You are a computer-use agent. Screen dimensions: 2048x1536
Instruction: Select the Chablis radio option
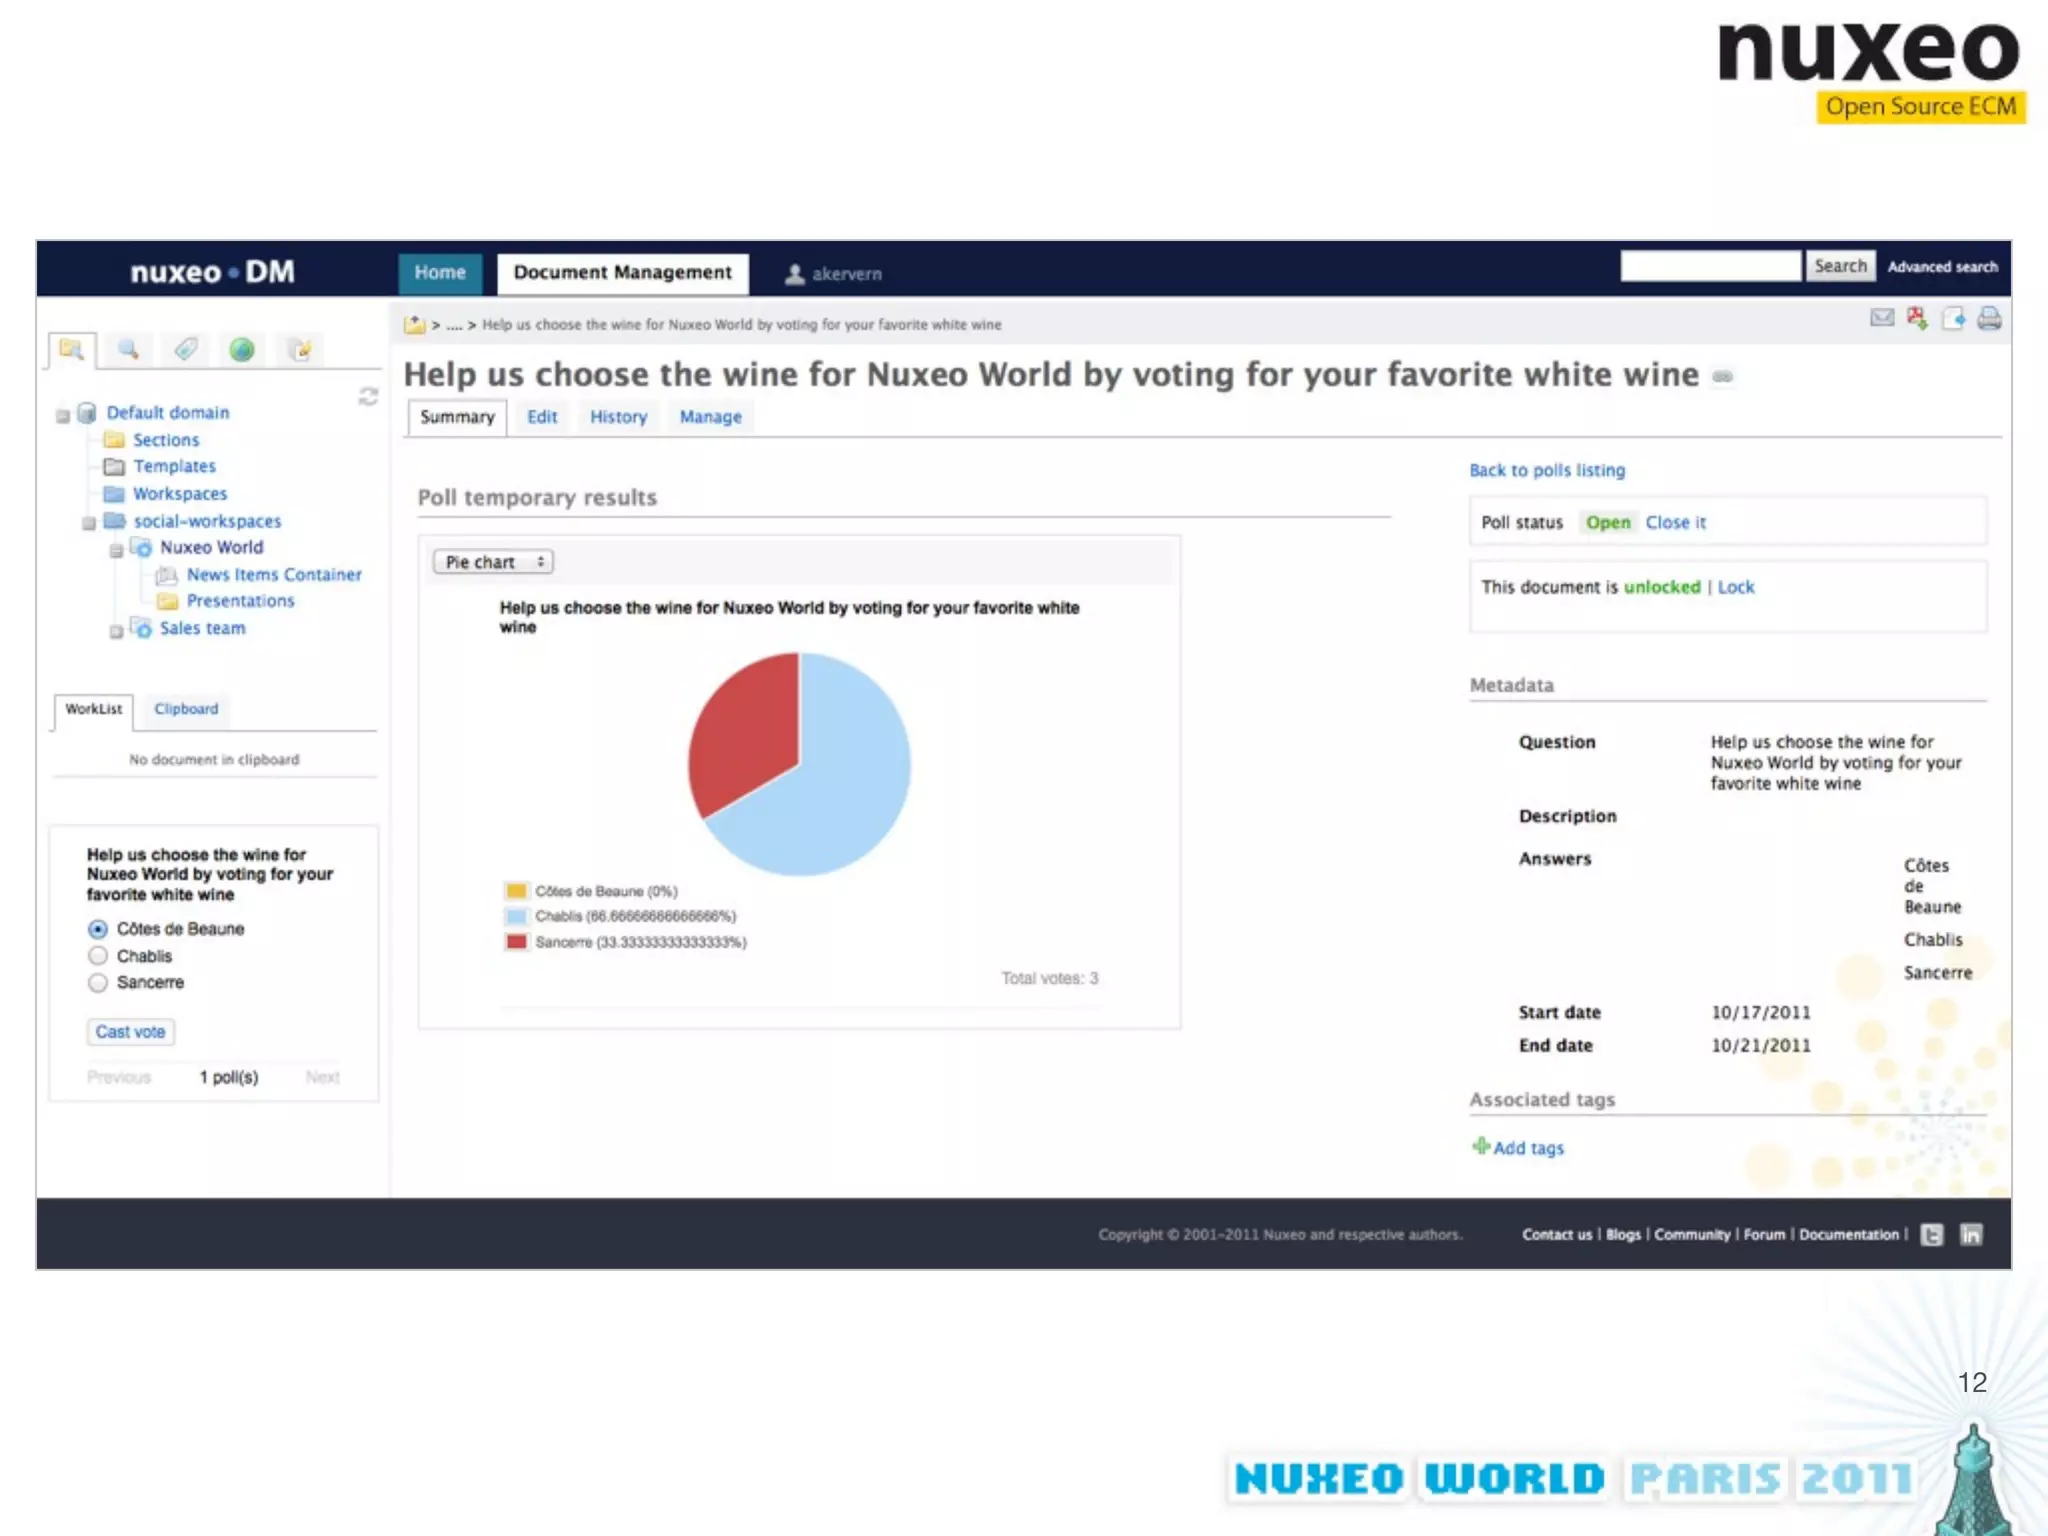point(98,956)
